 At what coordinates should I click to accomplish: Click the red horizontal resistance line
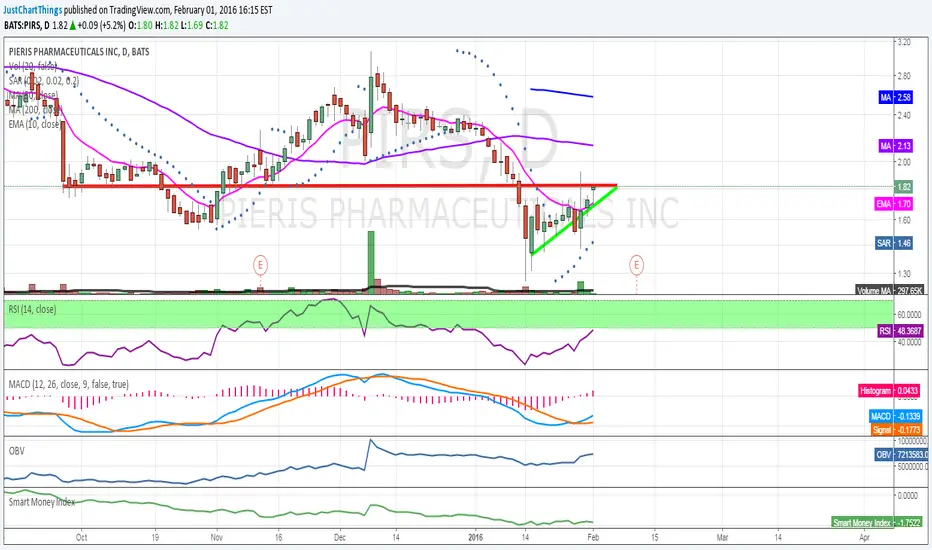click(340, 186)
